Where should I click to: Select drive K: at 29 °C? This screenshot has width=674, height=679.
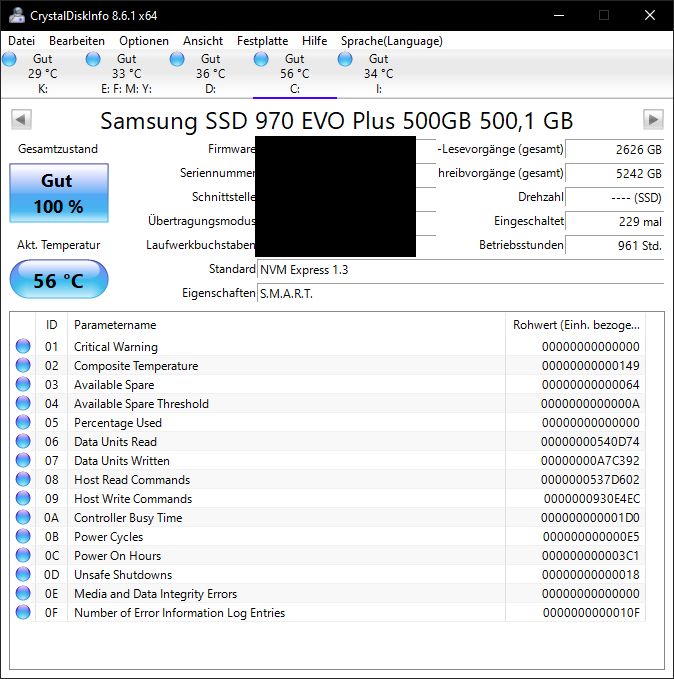coord(42,74)
